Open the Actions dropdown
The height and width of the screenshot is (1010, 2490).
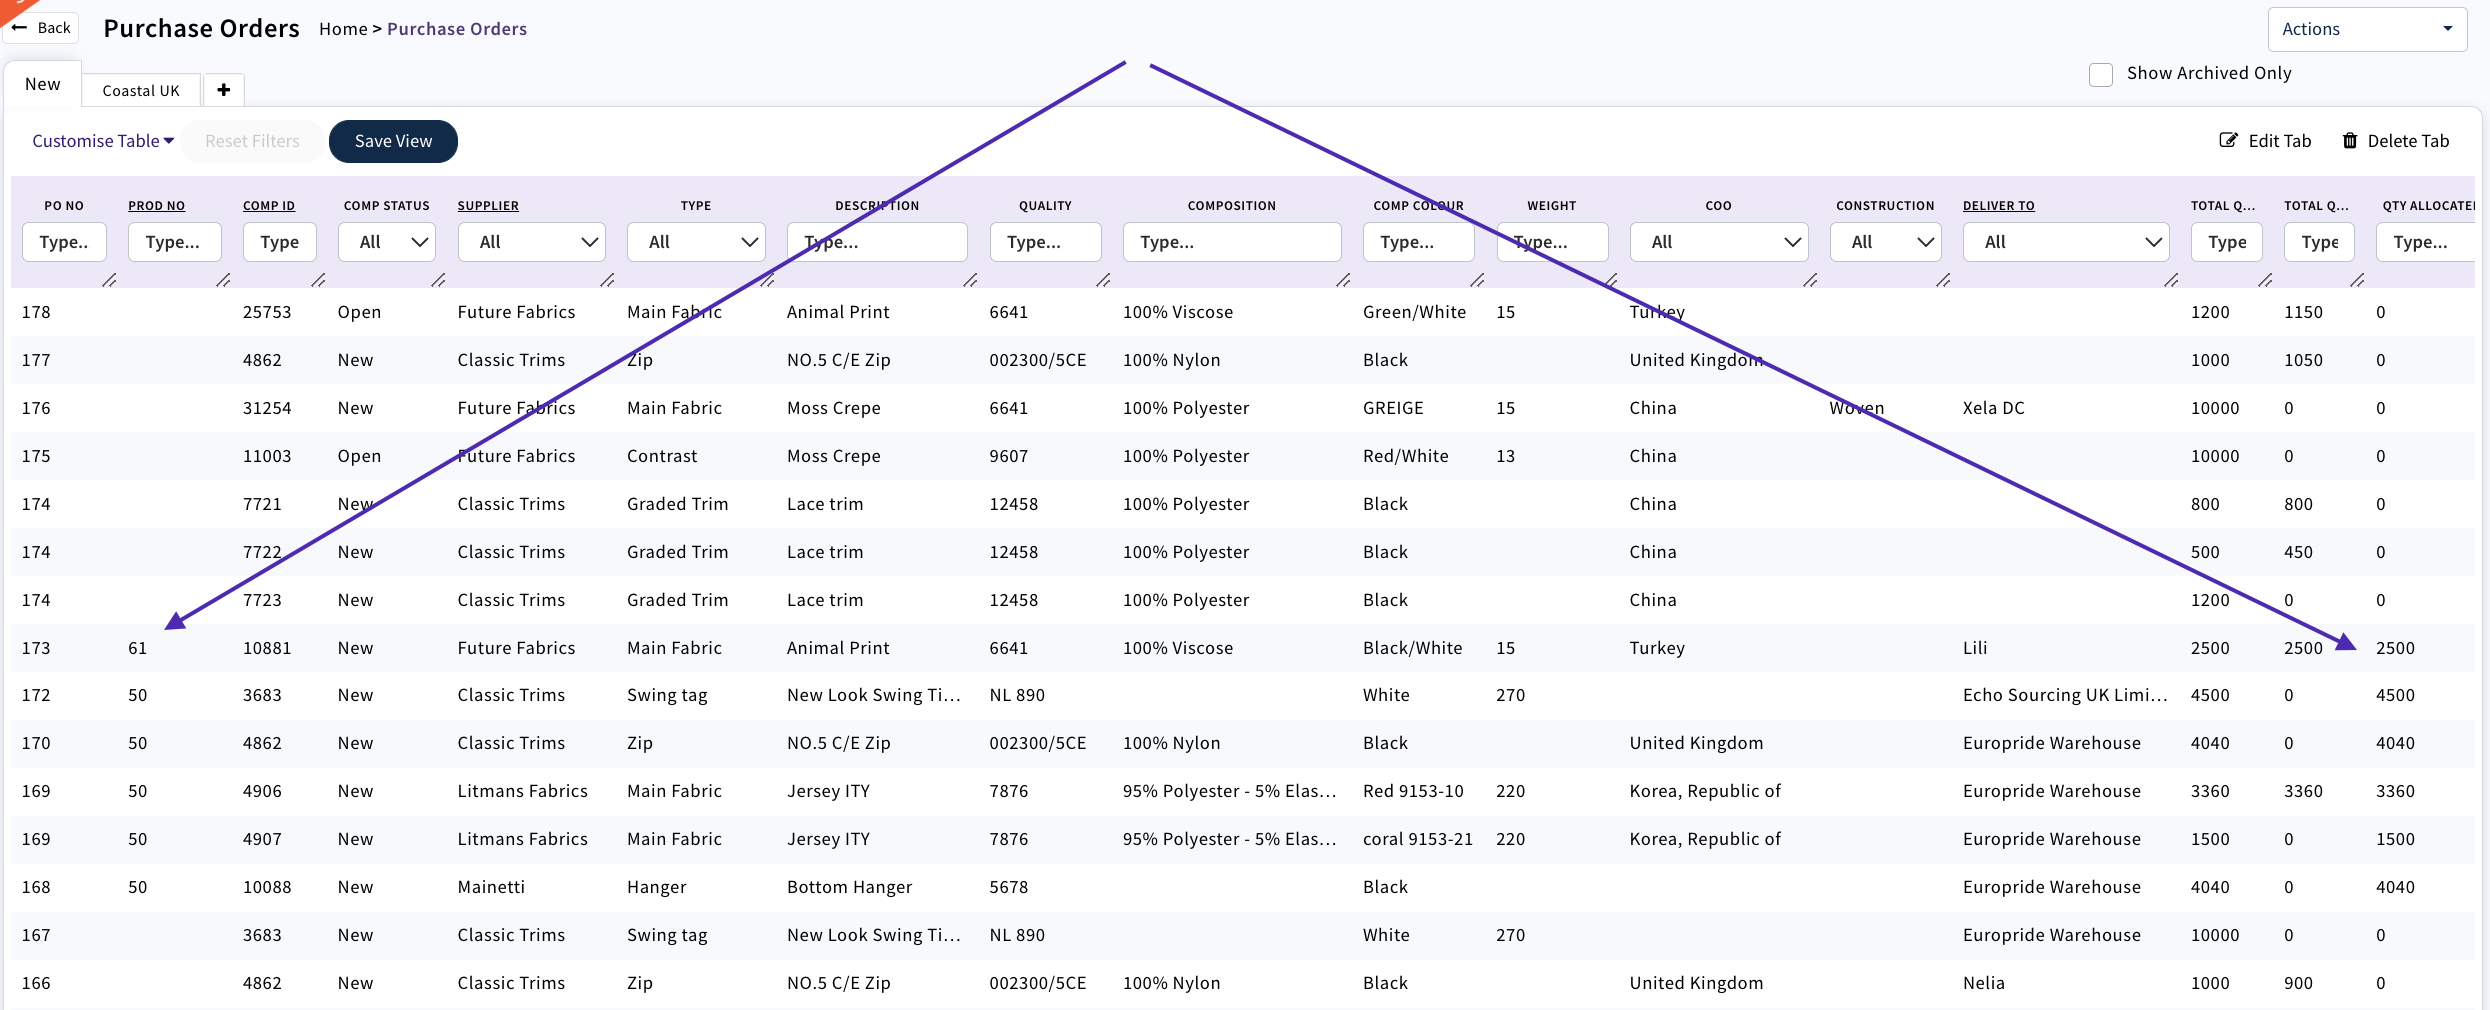pos(2366,29)
